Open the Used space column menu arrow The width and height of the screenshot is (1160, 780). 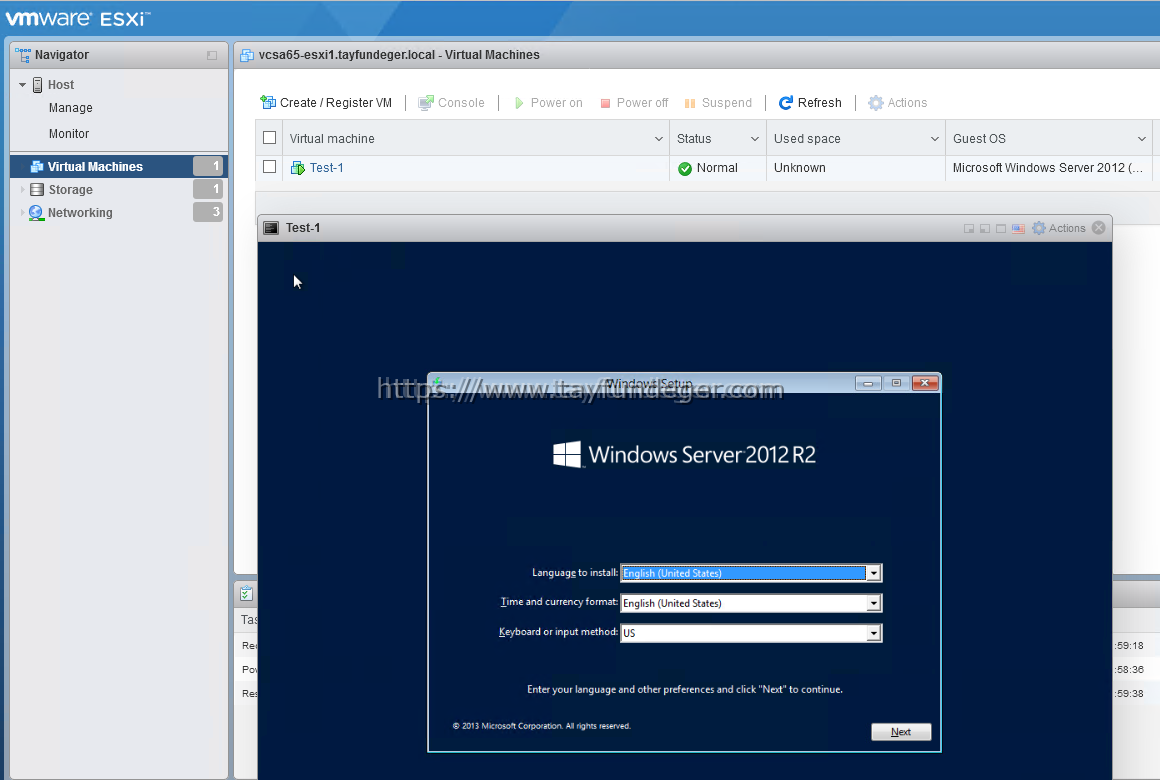pos(934,139)
